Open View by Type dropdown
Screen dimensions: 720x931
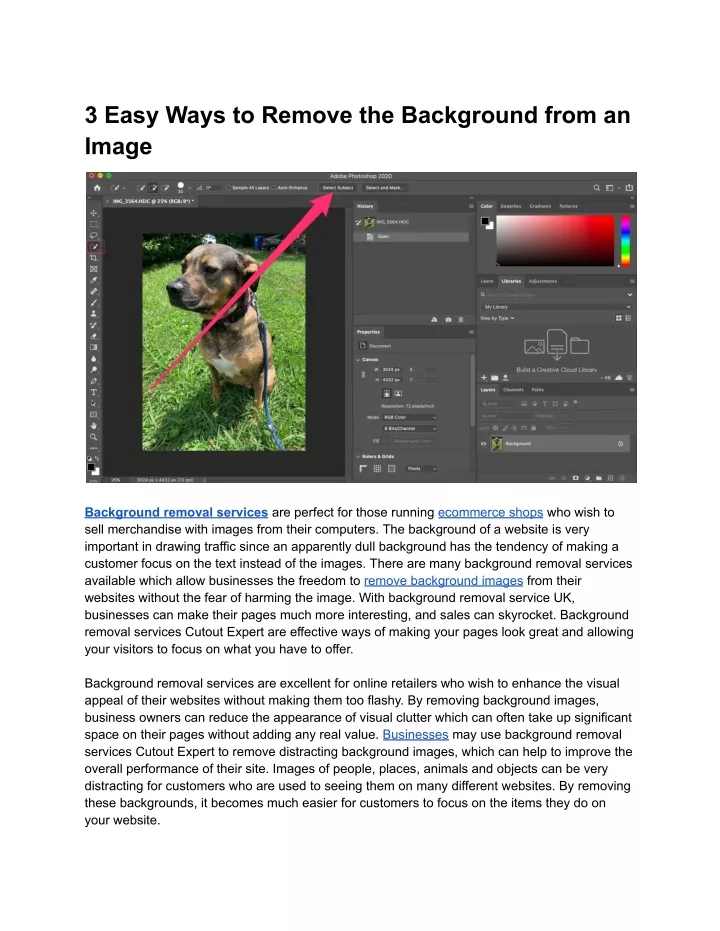[x=497, y=318]
